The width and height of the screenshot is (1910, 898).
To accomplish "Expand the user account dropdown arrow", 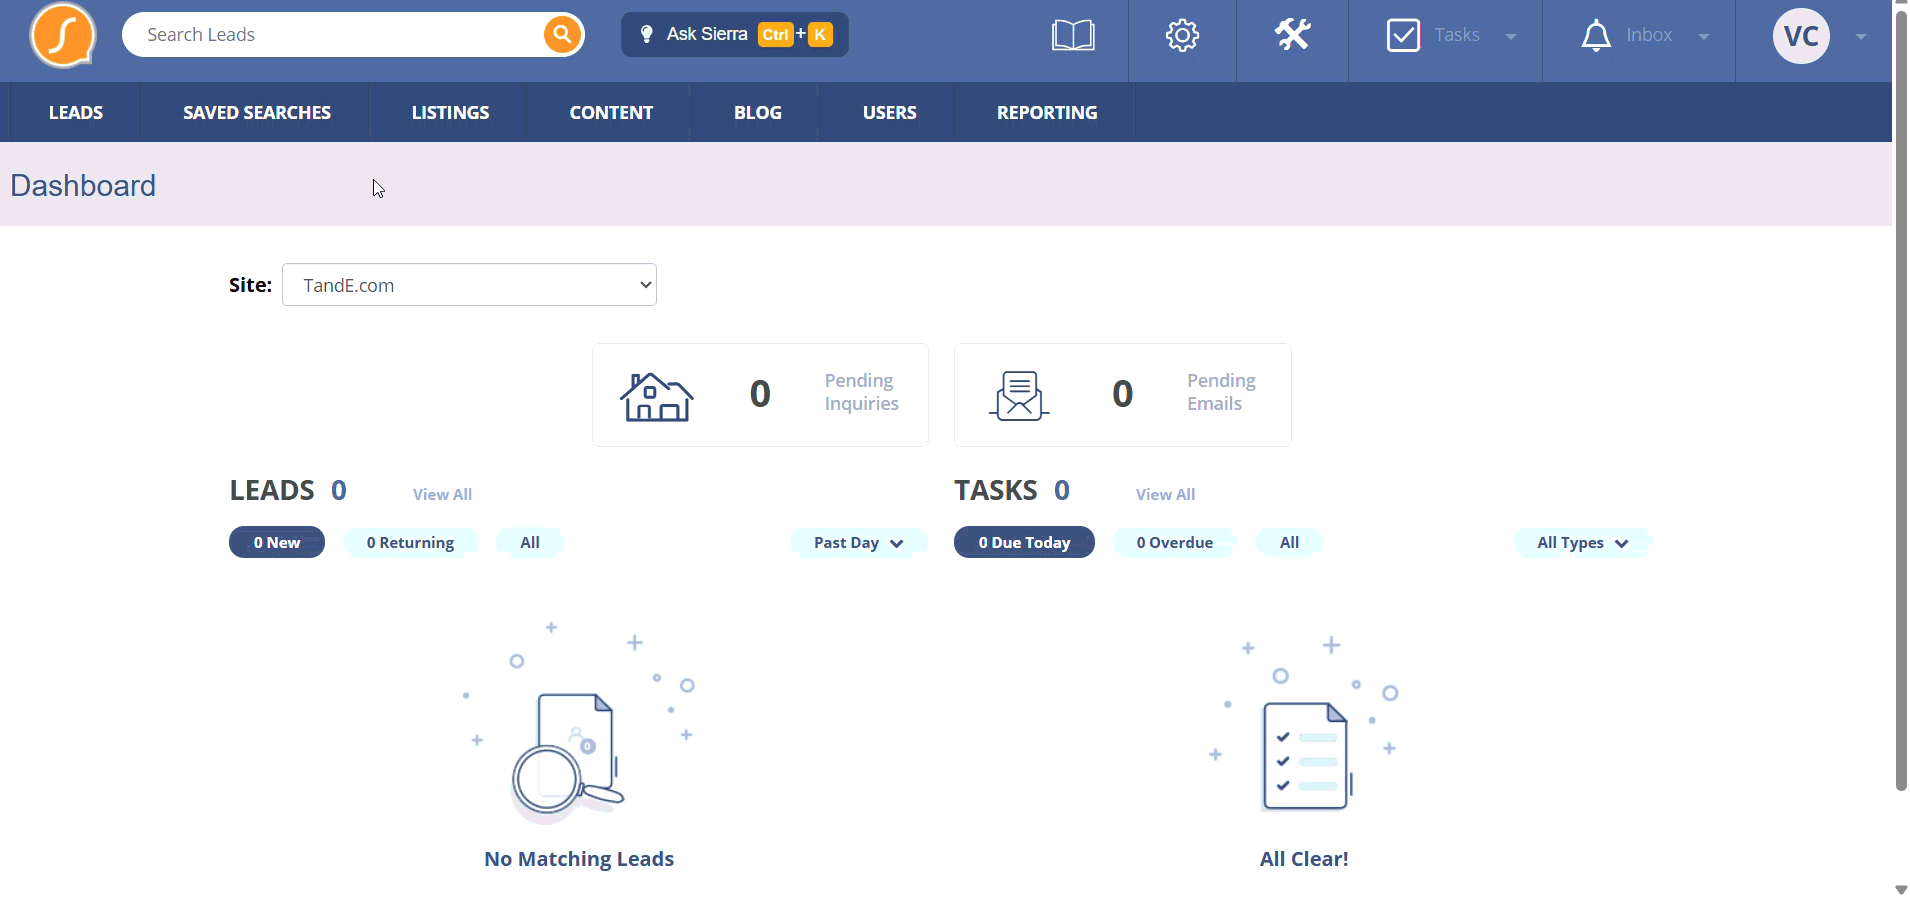I will tap(1861, 37).
